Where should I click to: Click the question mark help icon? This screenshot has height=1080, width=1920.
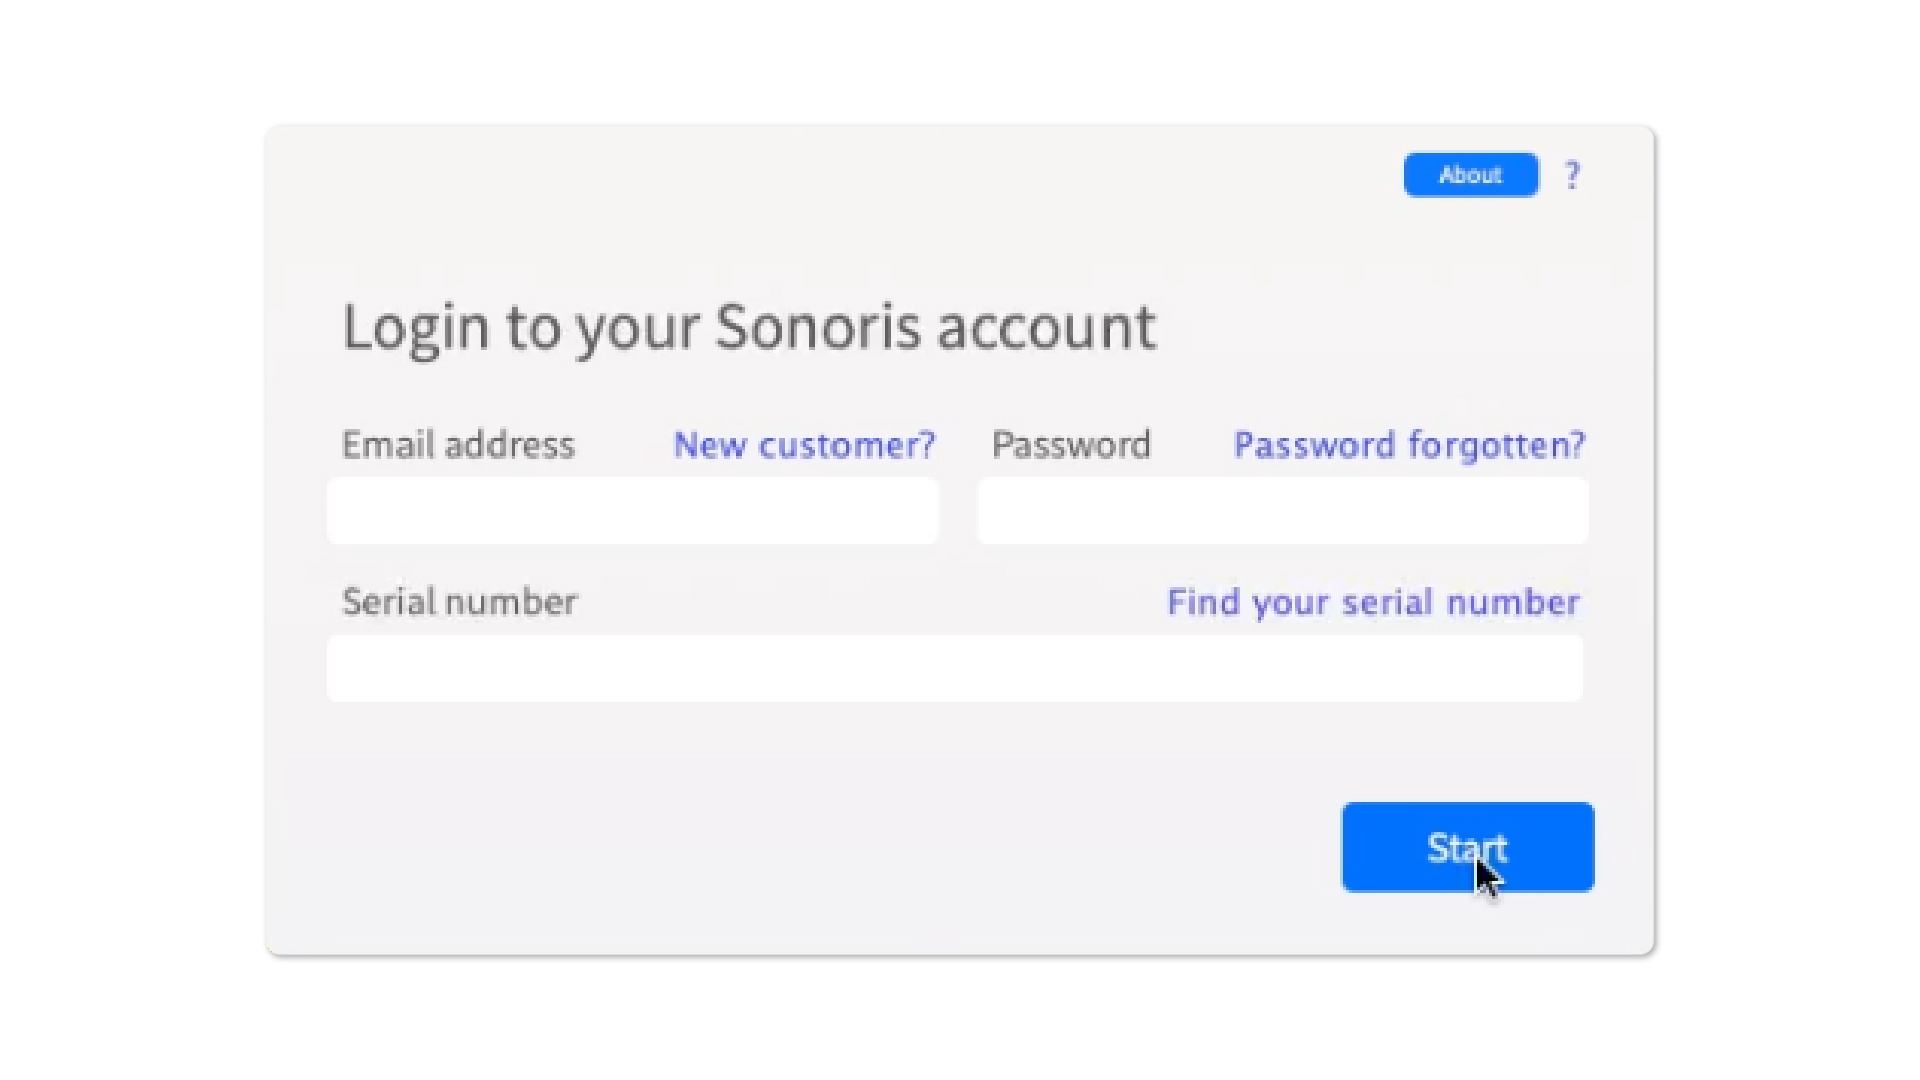coord(1573,176)
